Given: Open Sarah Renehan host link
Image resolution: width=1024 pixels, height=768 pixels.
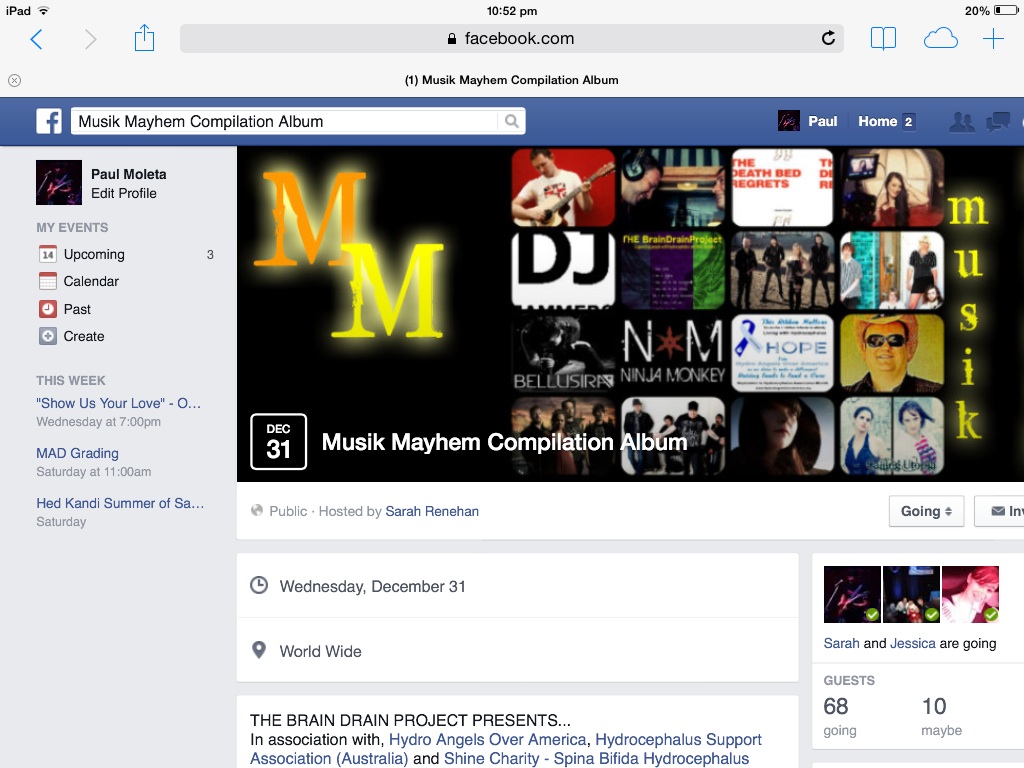Looking at the screenshot, I should coord(432,511).
